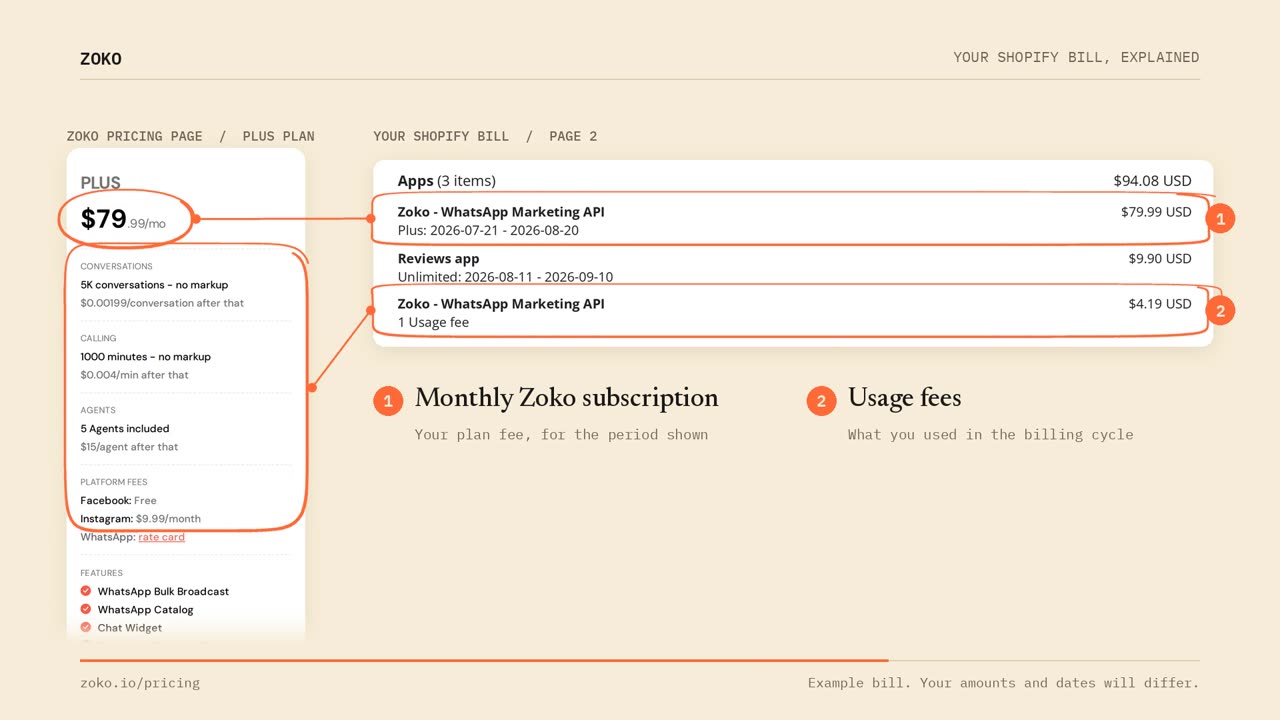Click 'Plus: 2026-07-21 - 2026-08-20' period text

[488, 230]
